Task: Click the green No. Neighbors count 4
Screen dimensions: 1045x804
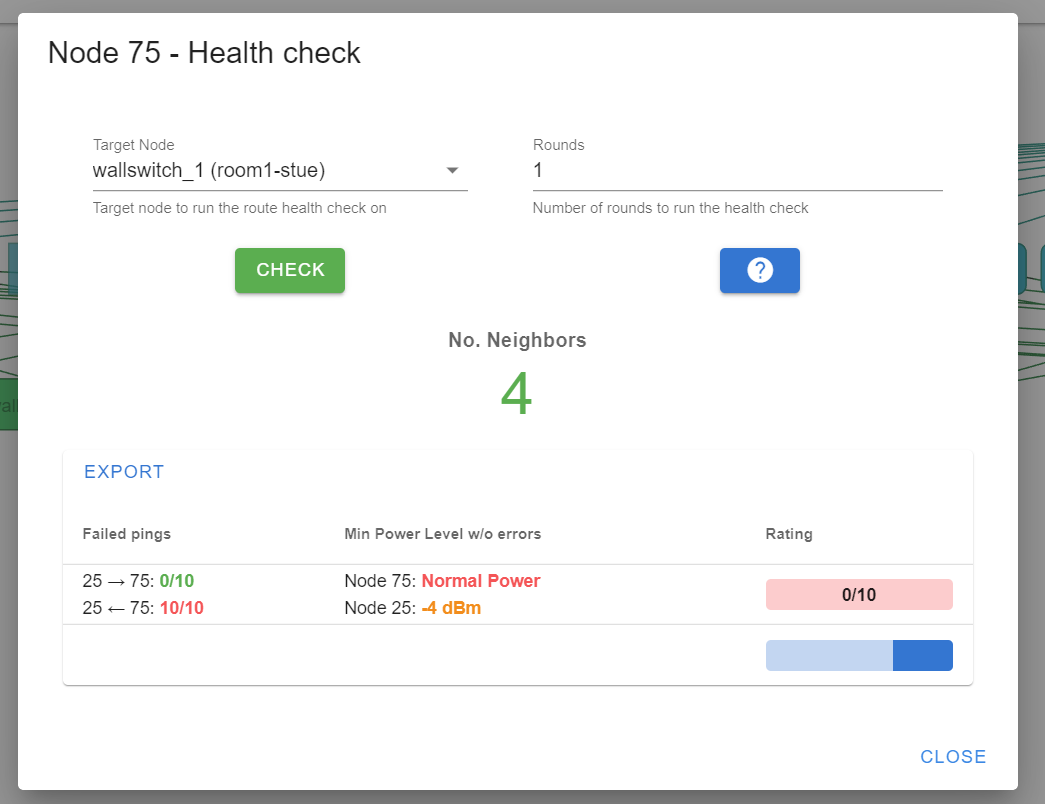Action: 517,394
